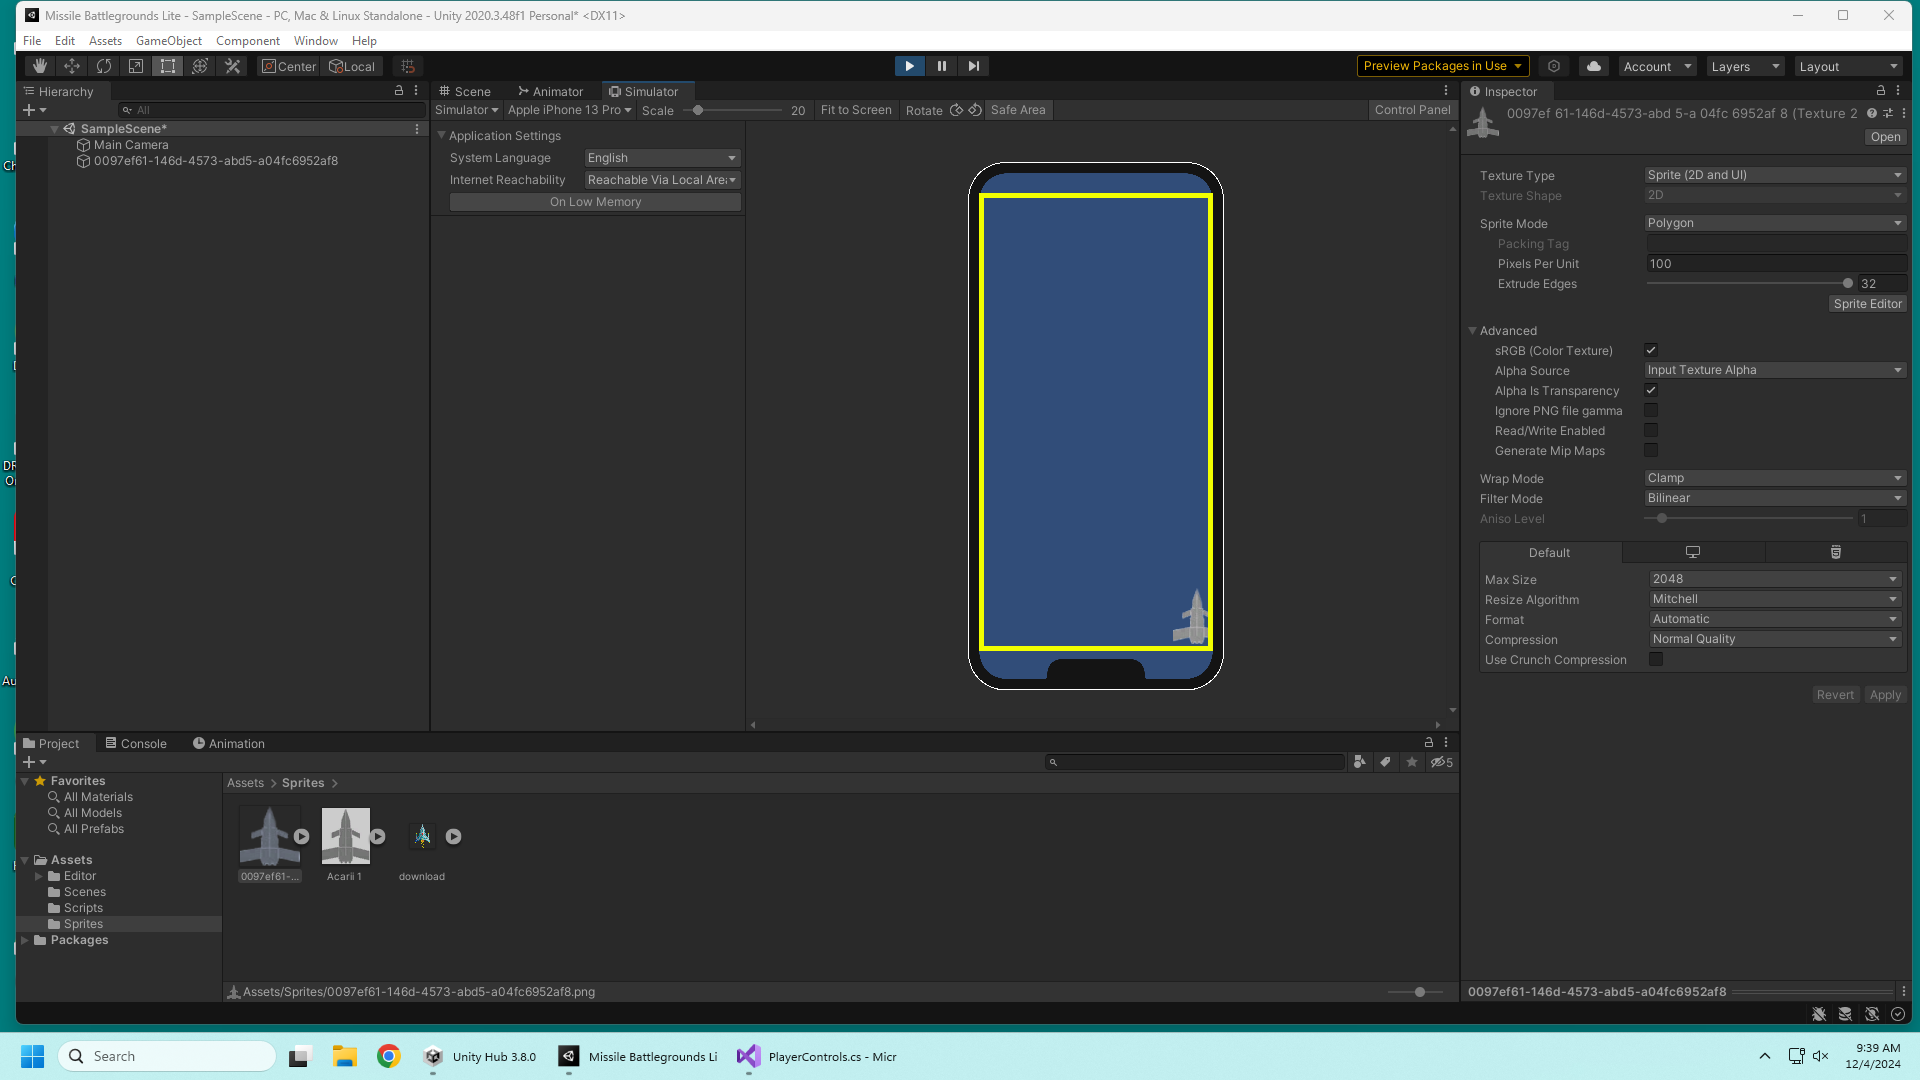Enable Use Crunch Compression checkbox
Viewport: 1920px width, 1080px height.
1656,659
